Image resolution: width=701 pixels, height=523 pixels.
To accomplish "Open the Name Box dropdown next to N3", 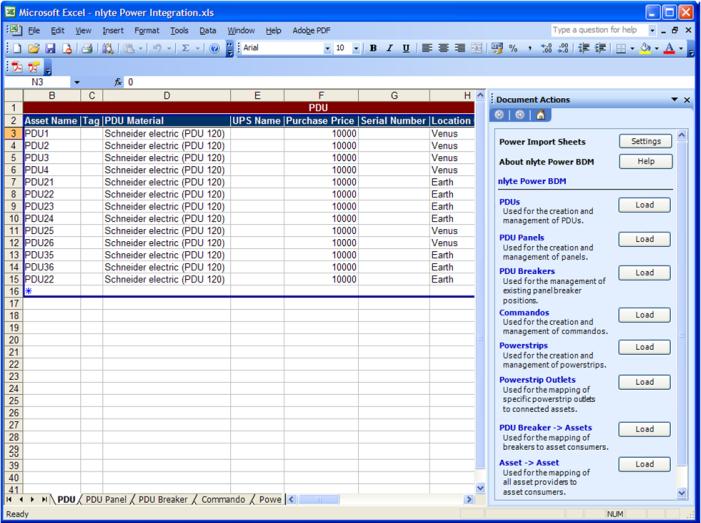I will [x=77, y=82].
